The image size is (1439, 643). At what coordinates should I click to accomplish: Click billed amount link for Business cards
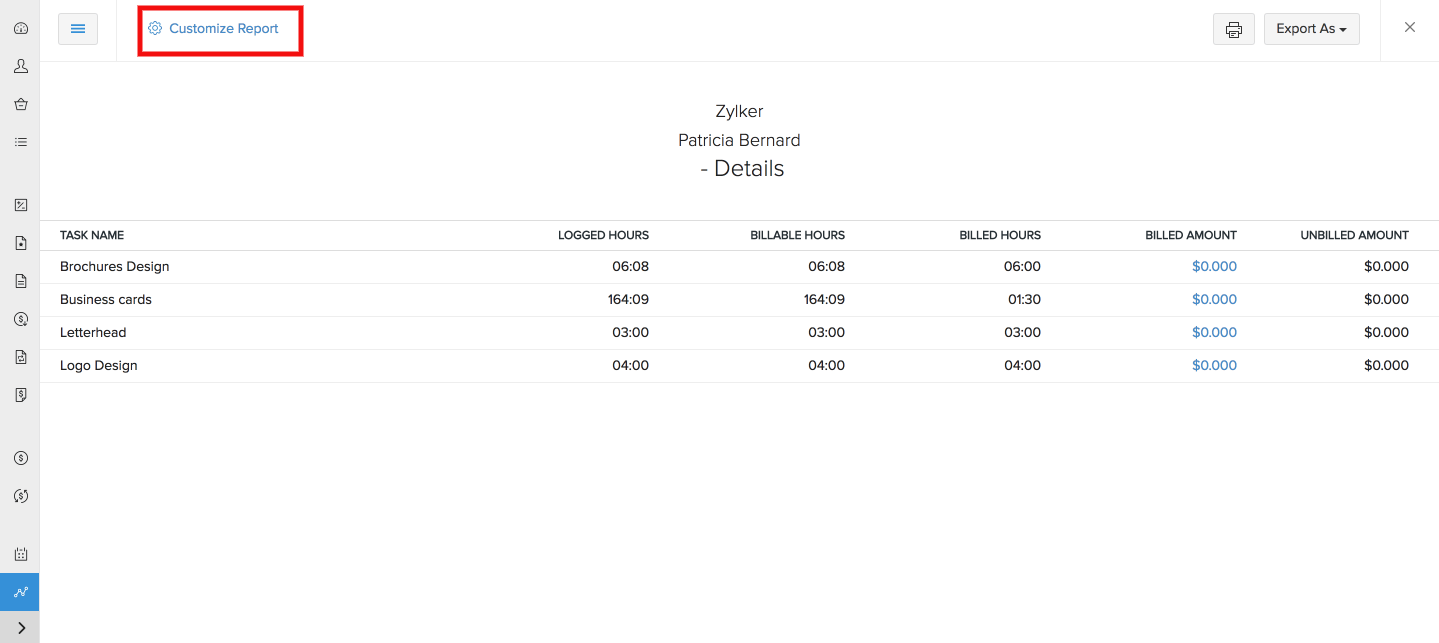1214,300
